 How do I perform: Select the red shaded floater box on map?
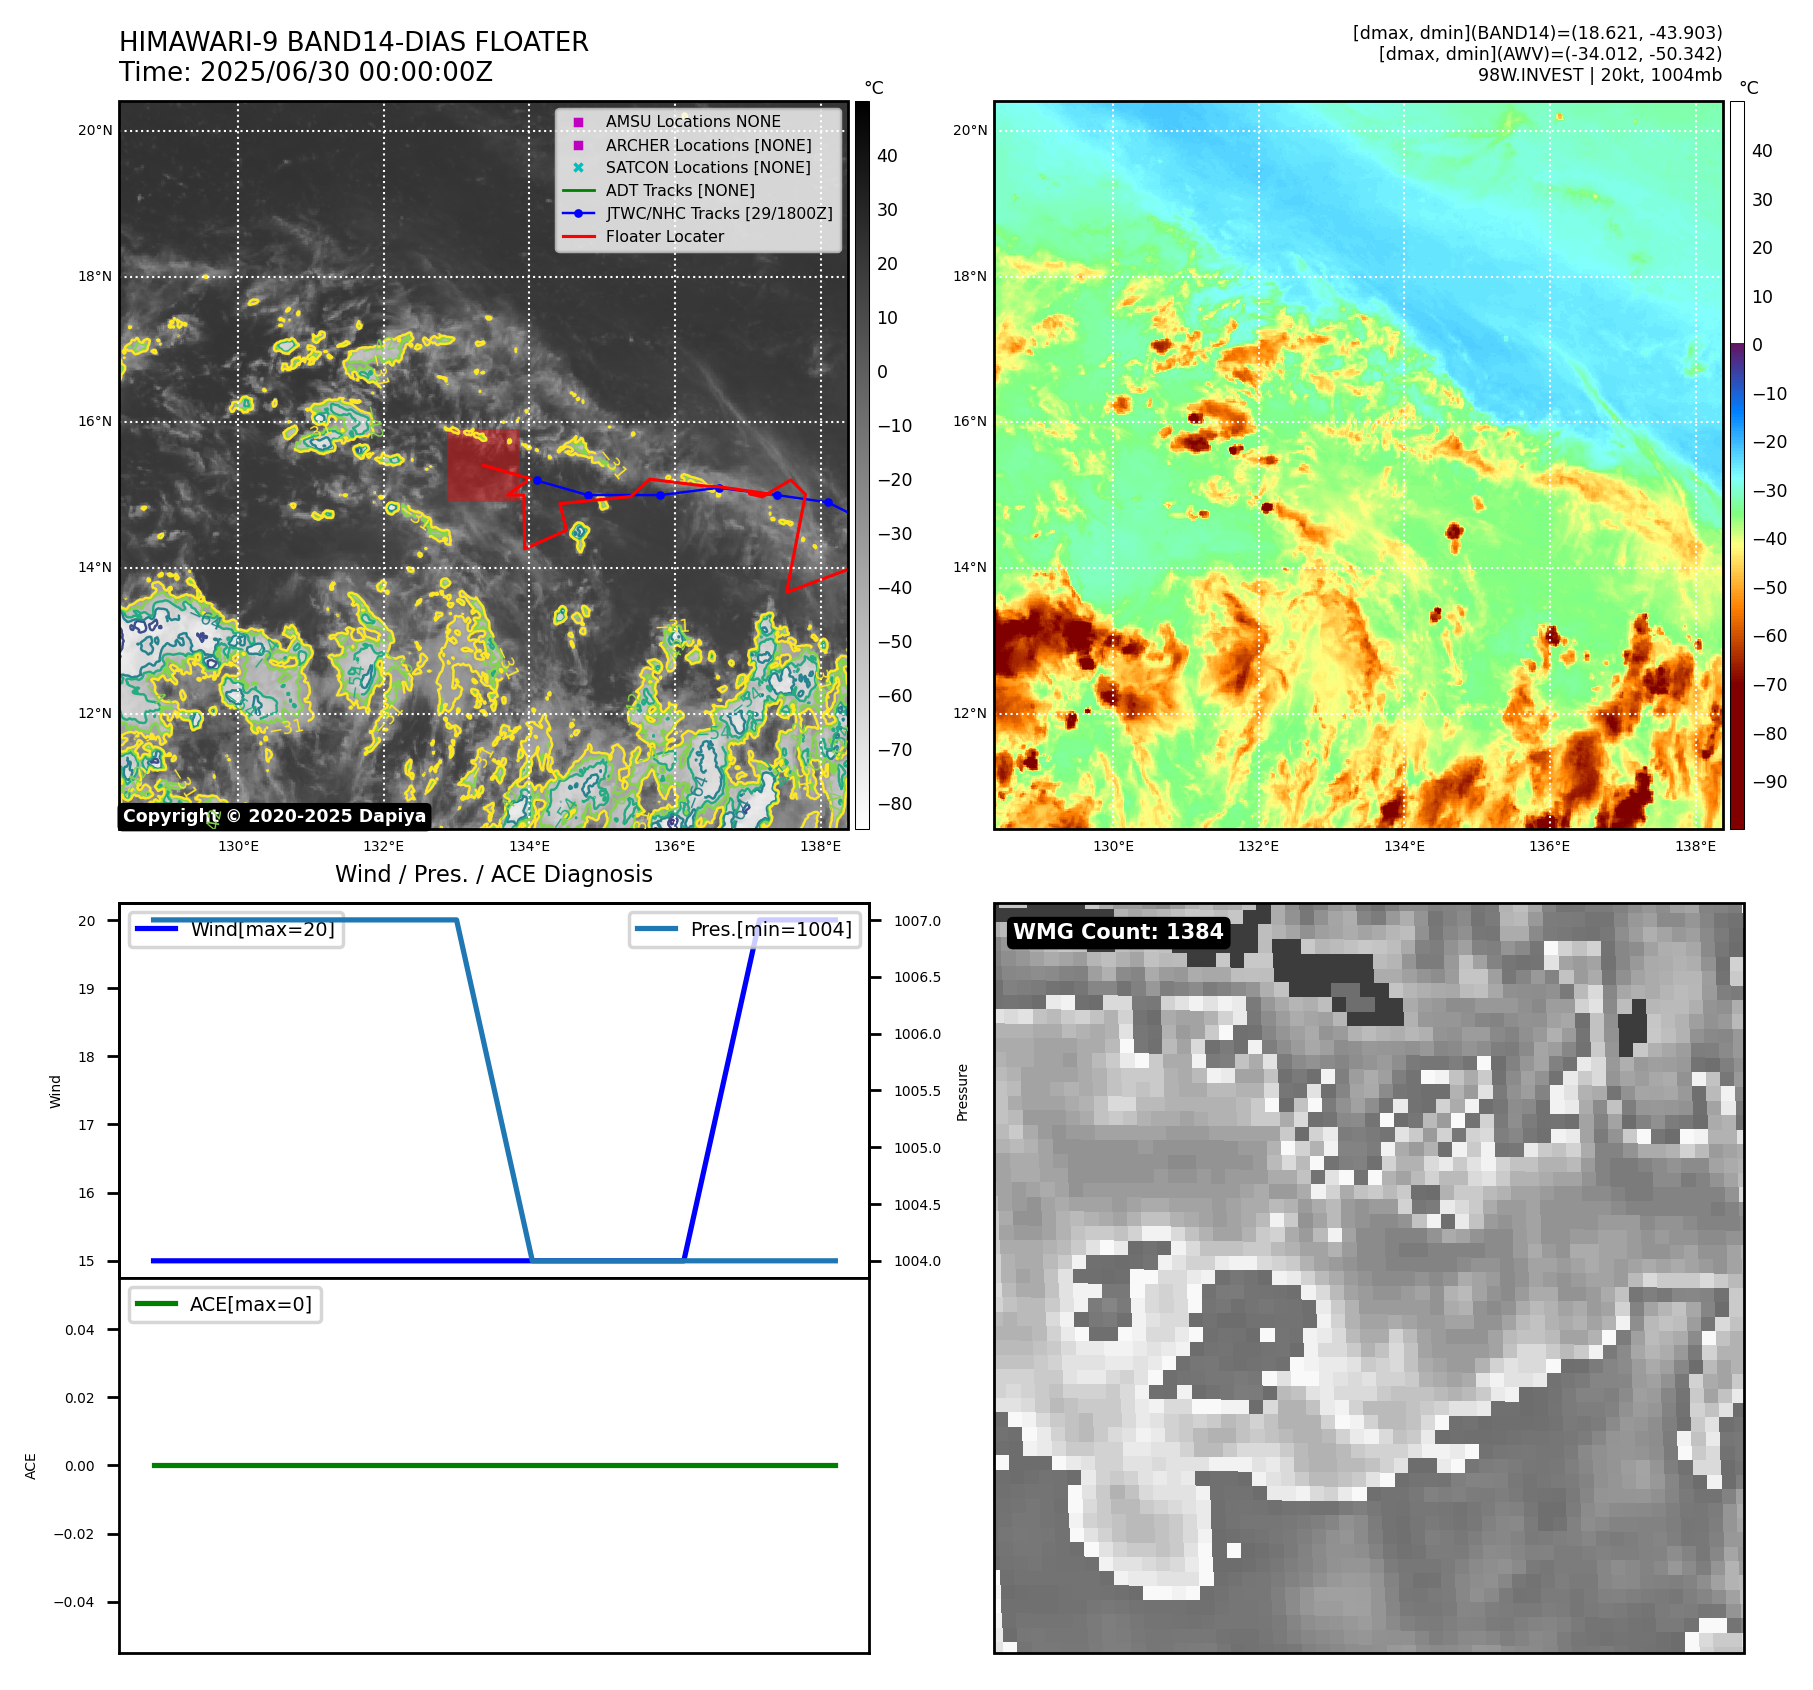pyautogui.click(x=484, y=466)
